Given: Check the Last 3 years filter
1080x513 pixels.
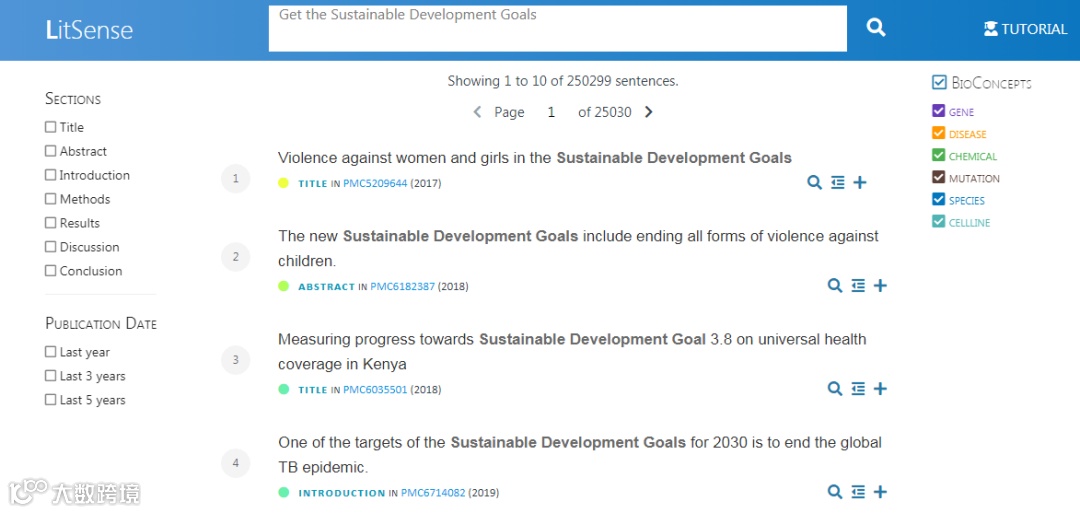Looking at the screenshot, I should [x=51, y=376].
